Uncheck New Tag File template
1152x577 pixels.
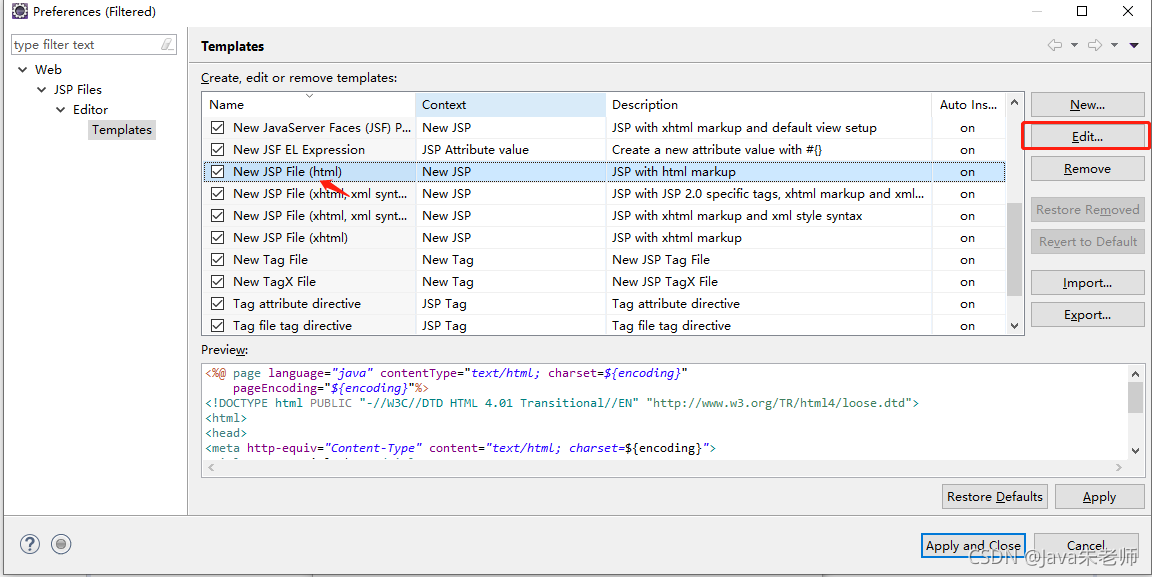tap(217, 259)
